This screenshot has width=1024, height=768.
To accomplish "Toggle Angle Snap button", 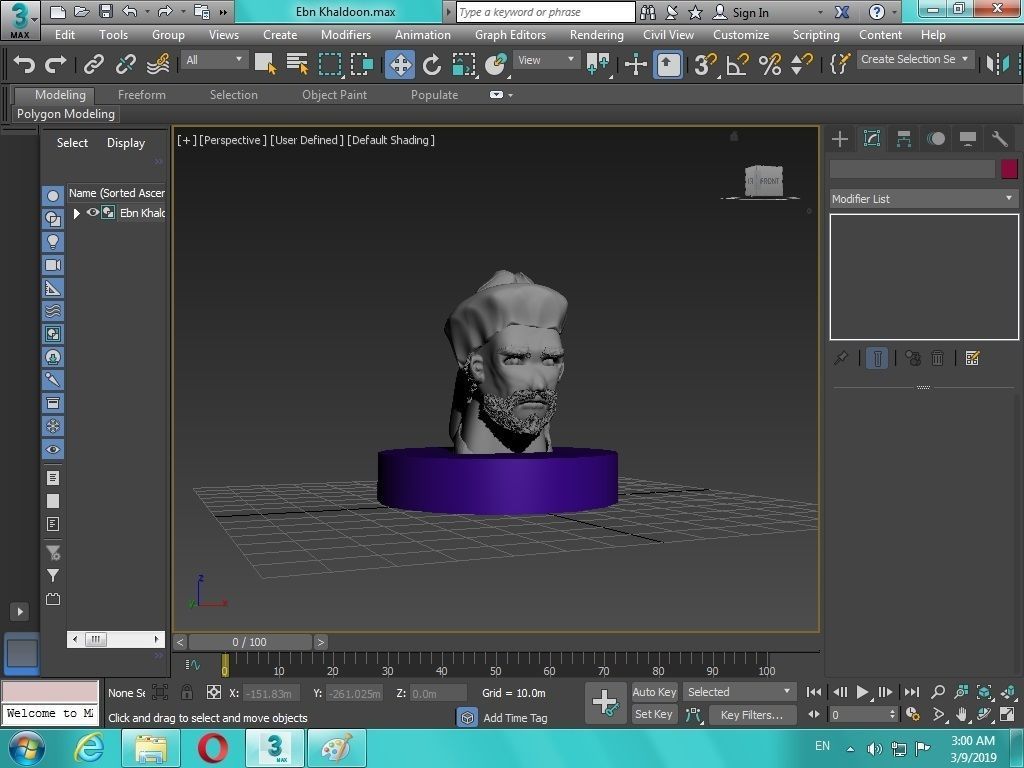I will pyautogui.click(x=737, y=64).
